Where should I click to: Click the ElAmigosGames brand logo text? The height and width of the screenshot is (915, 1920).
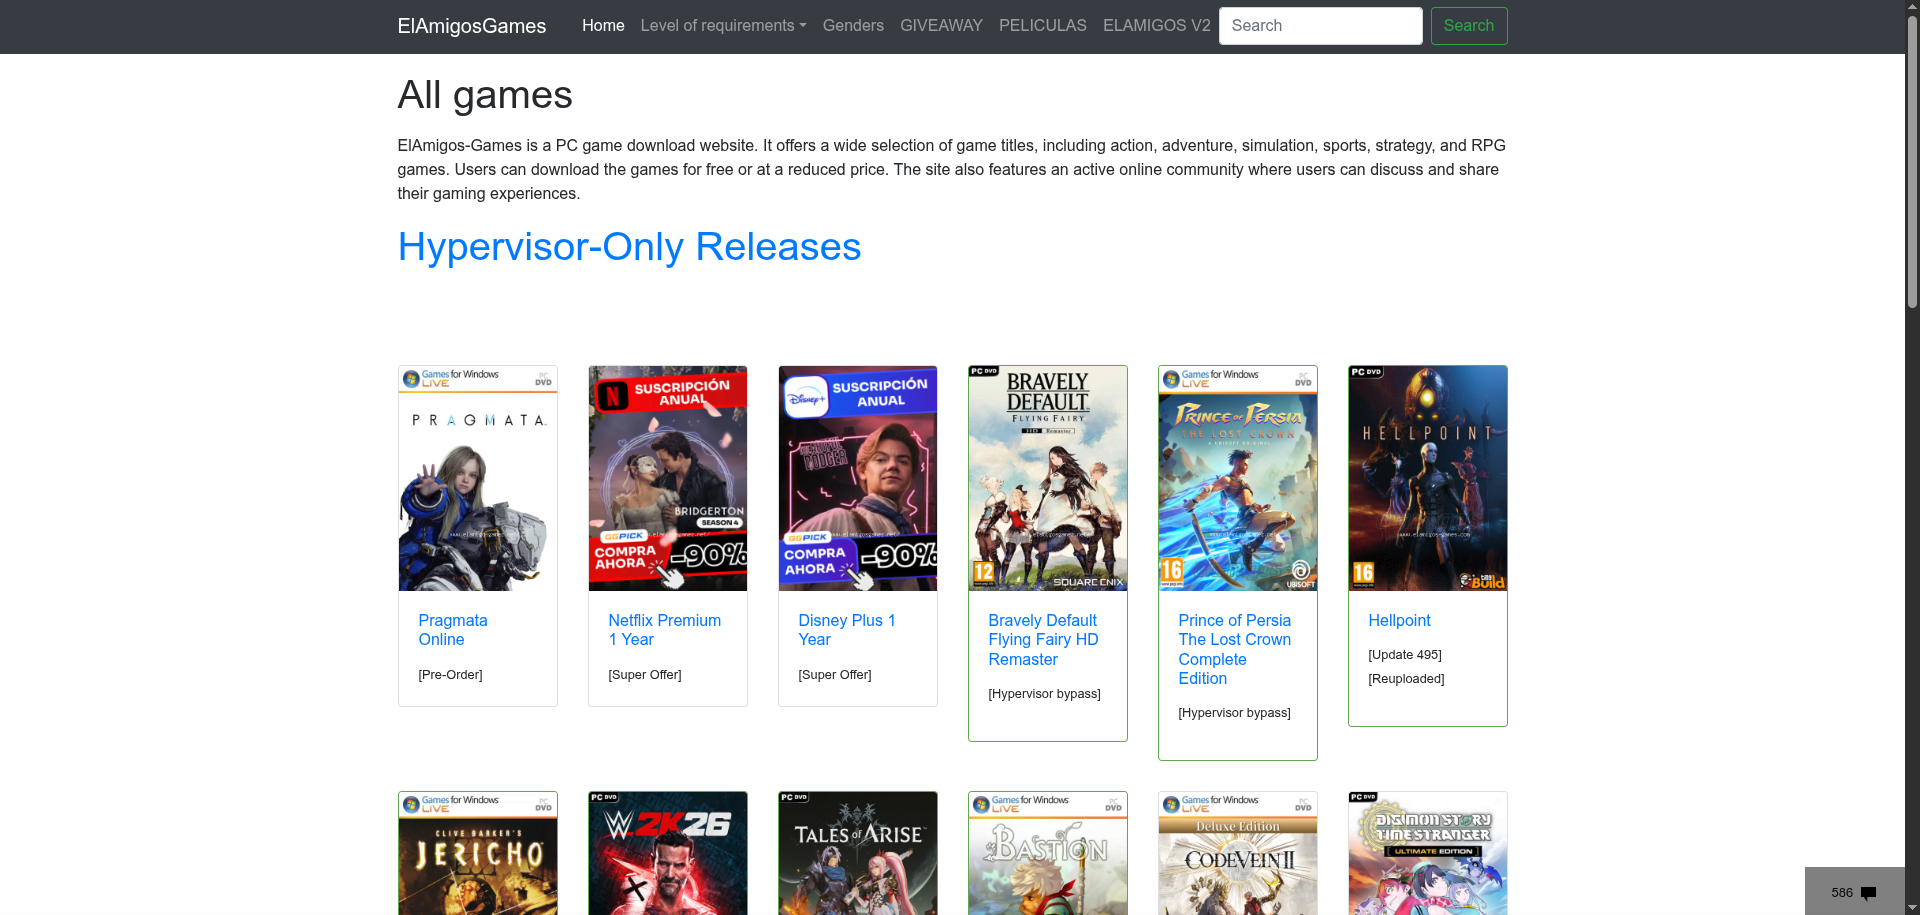pyautogui.click(x=472, y=26)
